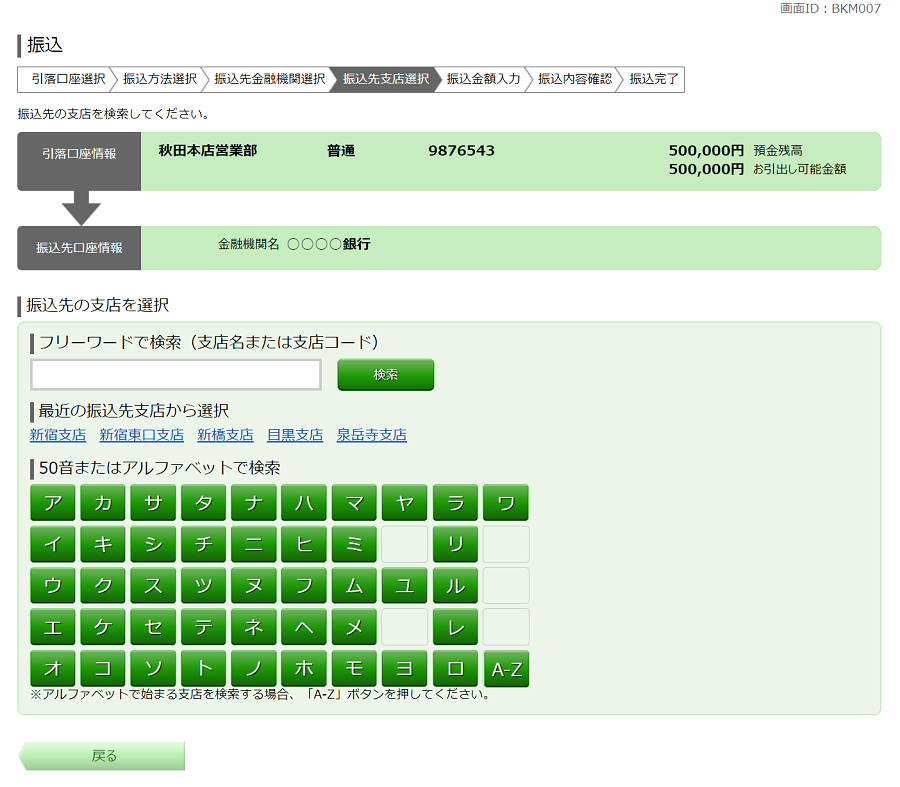Viewport: 900px width, 787px height.
Task: Choose the ネ kana button
Action: (254, 627)
